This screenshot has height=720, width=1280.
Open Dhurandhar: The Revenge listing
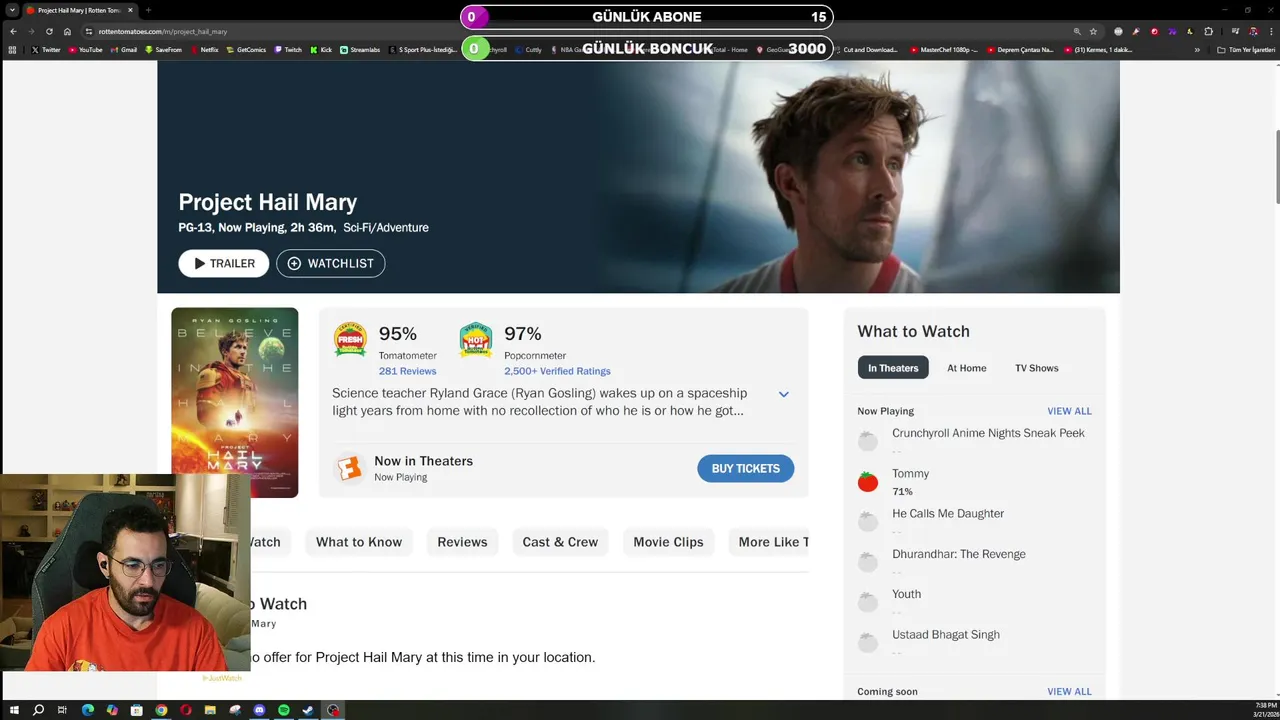(958, 554)
